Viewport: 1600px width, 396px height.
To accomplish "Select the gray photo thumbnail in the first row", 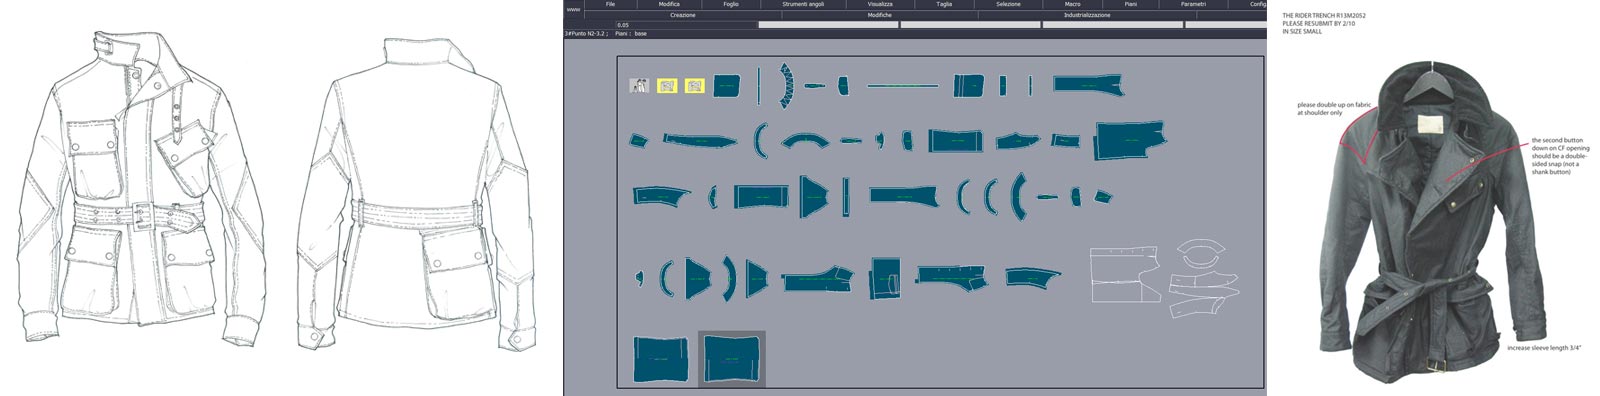I will 639,86.
